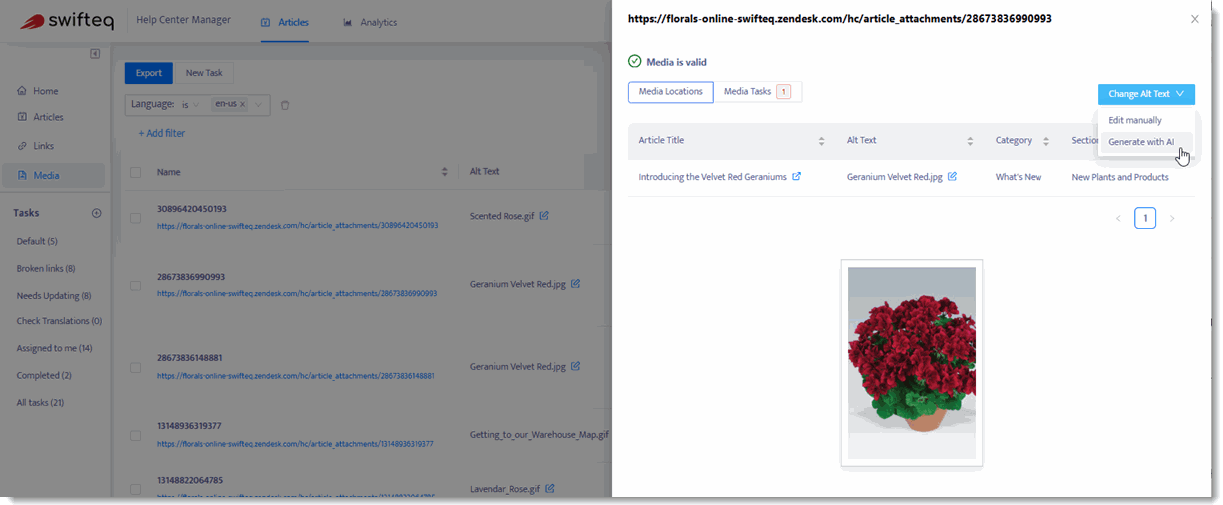
Task: Click the Swifteq logo
Action: pos(65,21)
